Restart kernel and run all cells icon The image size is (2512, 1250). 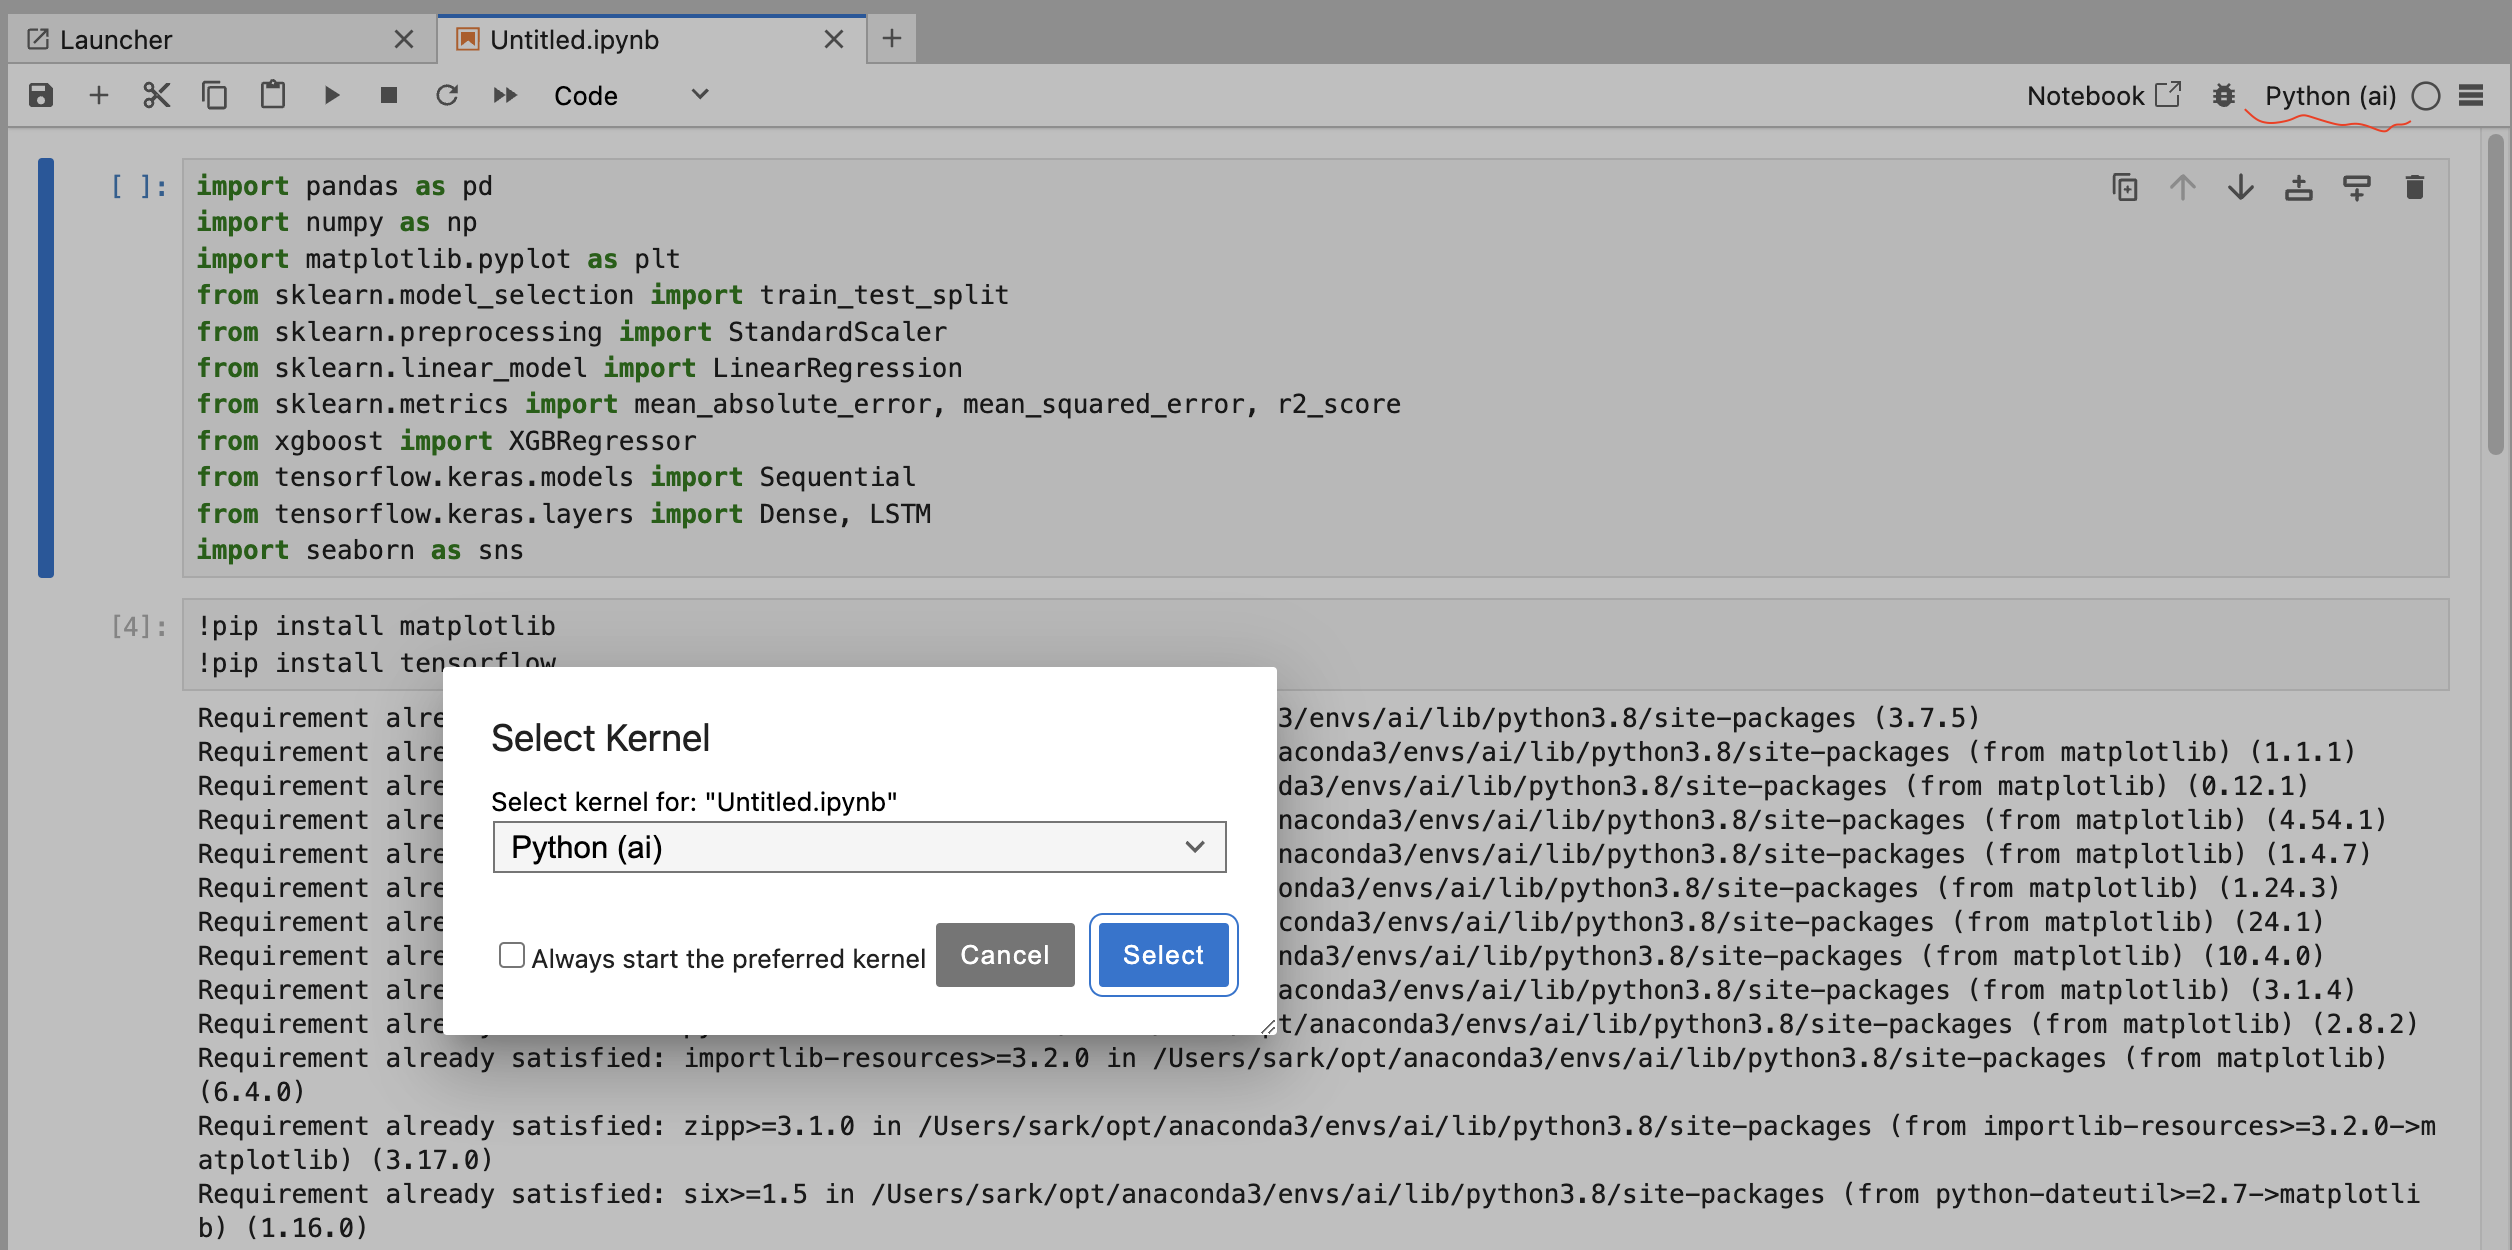505,95
